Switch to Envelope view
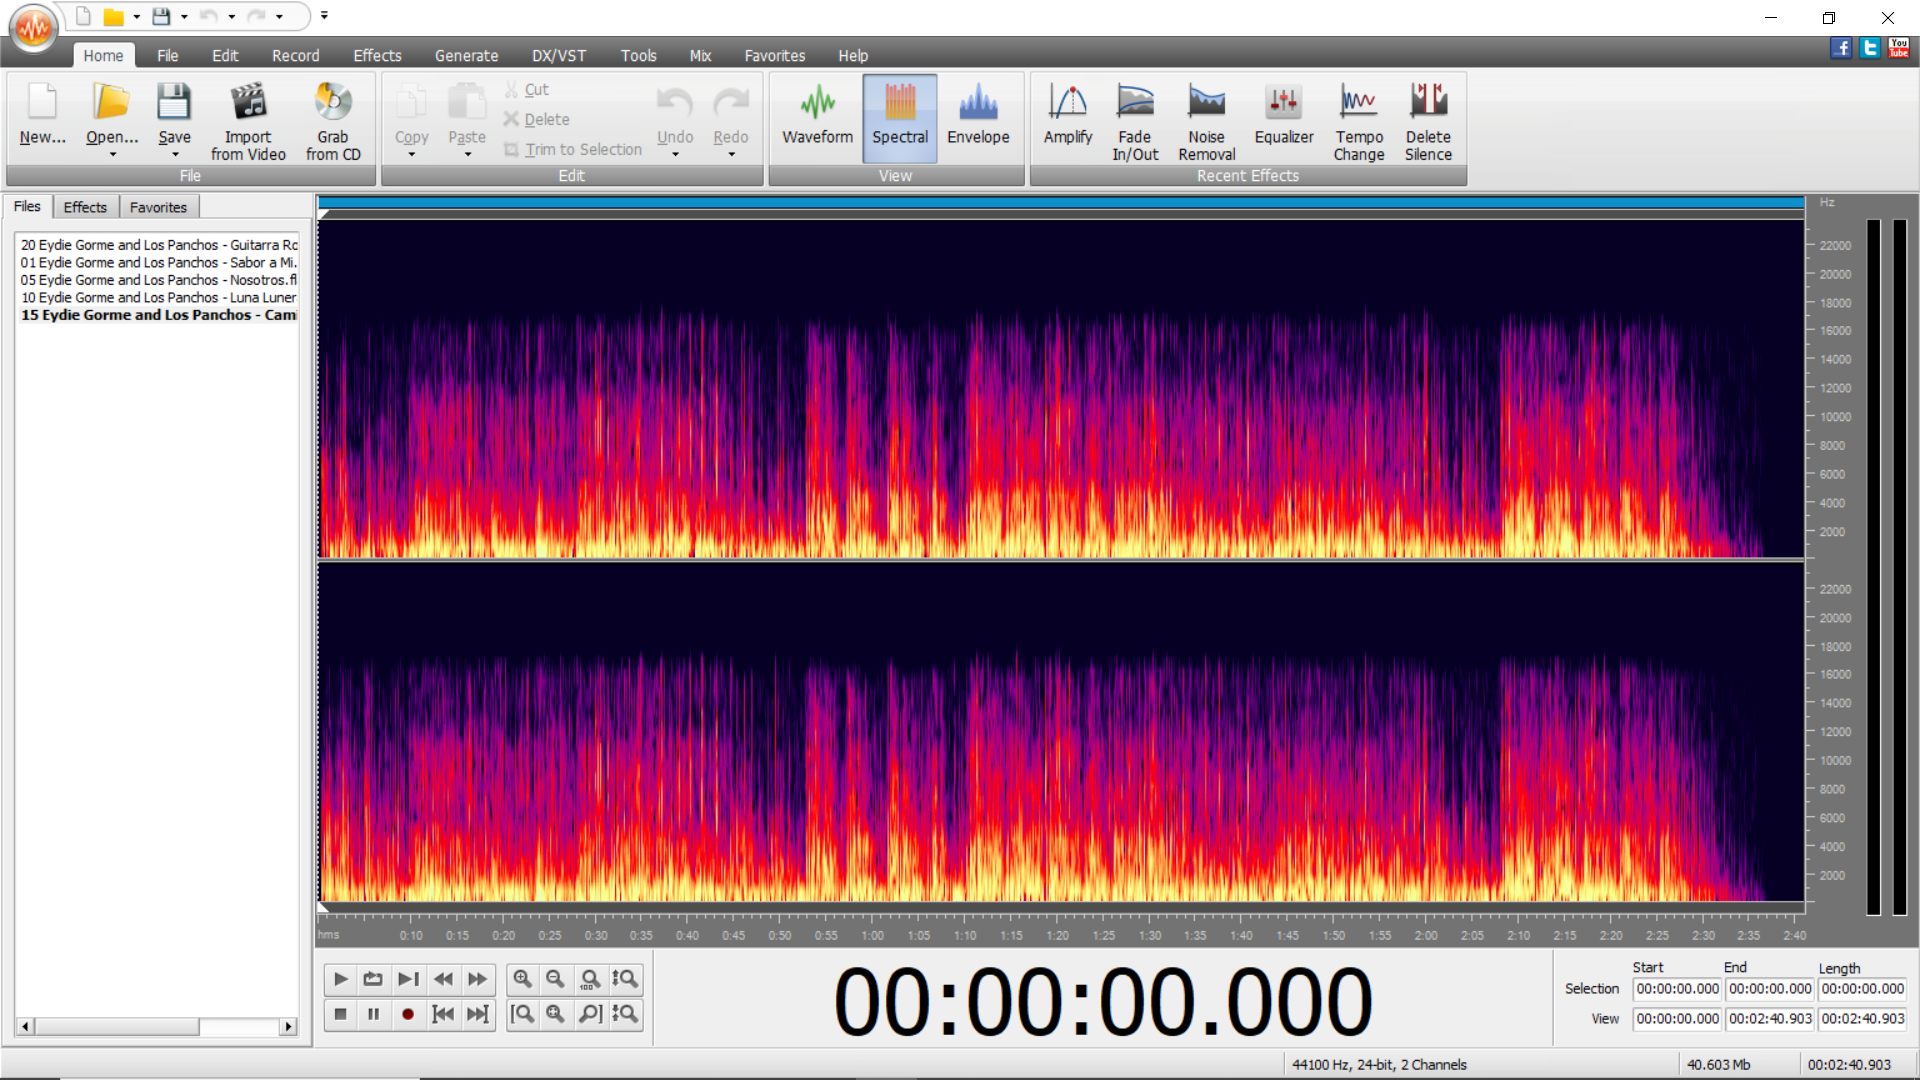This screenshot has height=1080, width=1920. [977, 117]
